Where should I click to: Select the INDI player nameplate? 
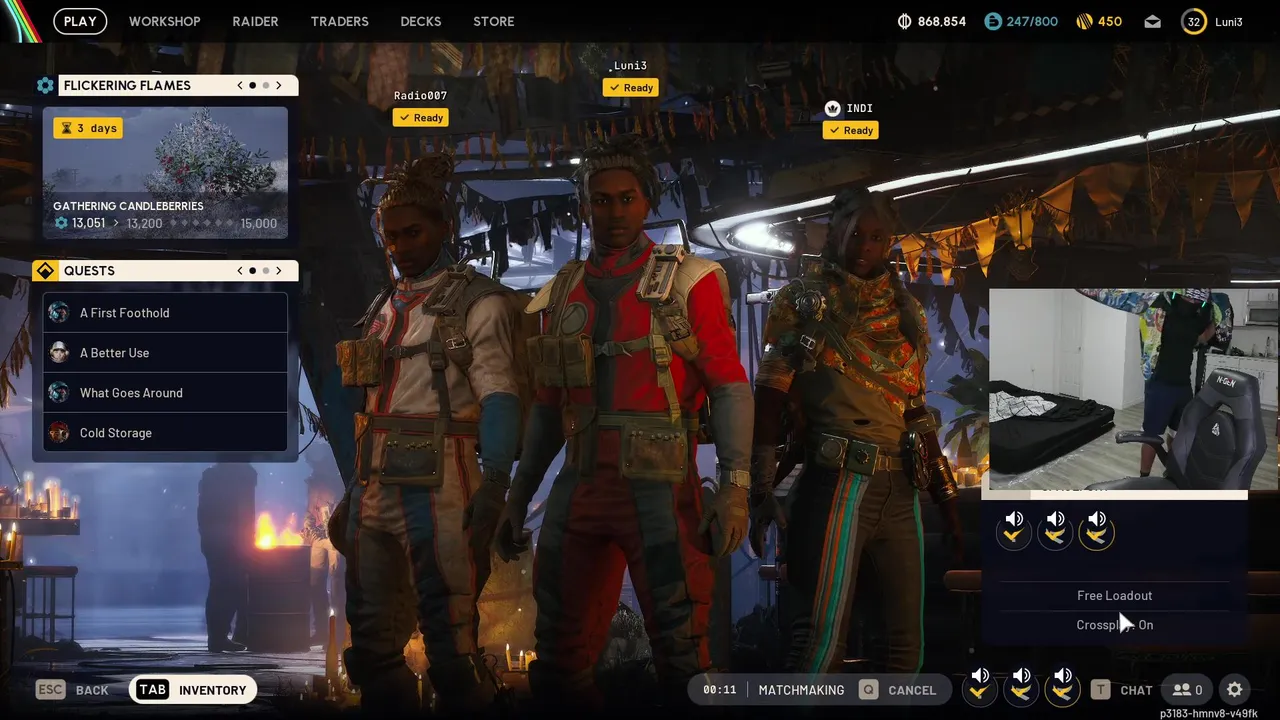pyautogui.click(x=860, y=108)
